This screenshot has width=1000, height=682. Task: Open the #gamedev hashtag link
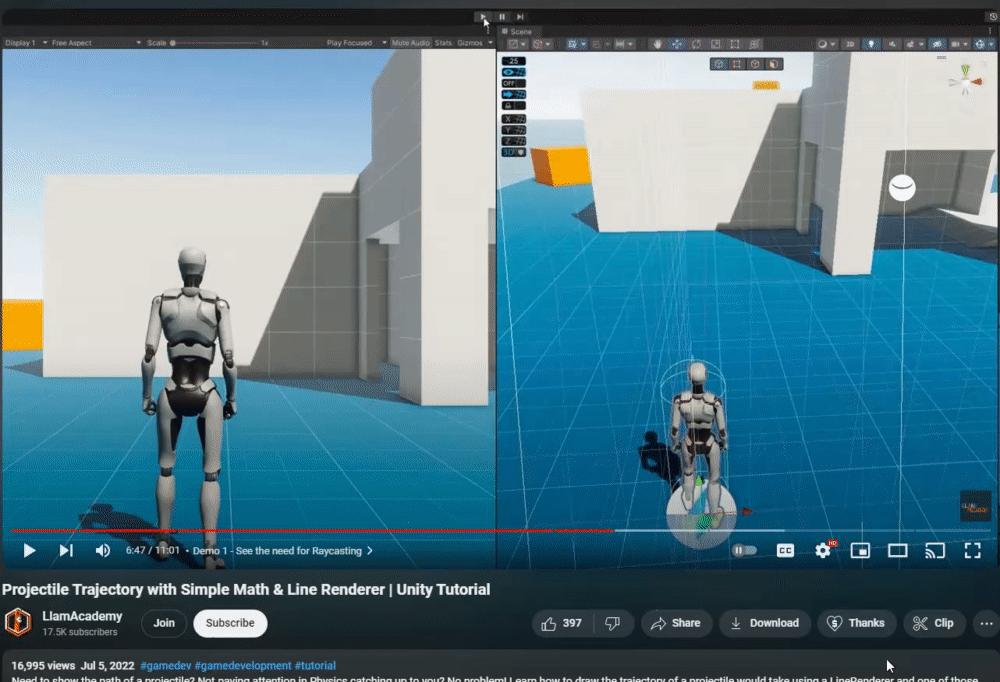click(166, 665)
